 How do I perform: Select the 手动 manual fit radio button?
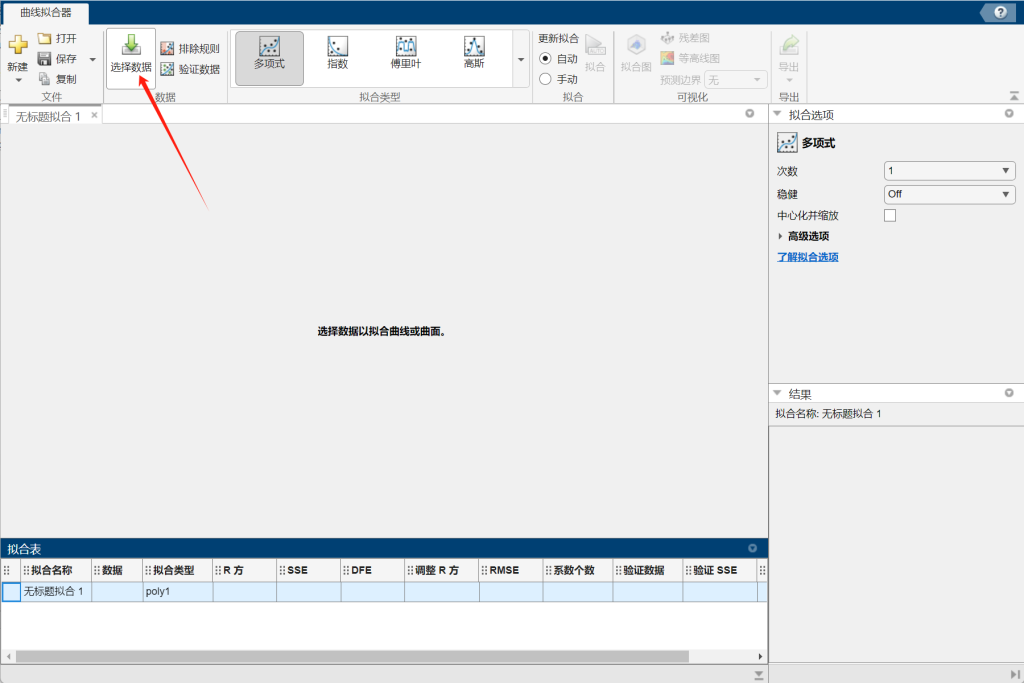click(546, 79)
